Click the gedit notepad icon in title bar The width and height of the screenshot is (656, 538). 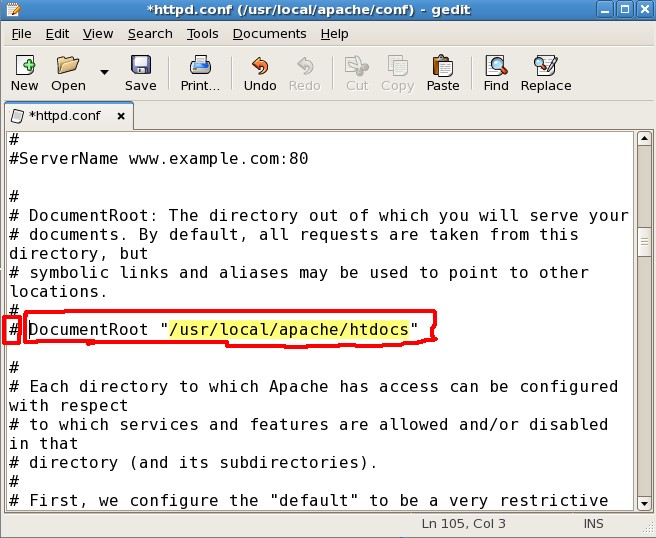tap(13, 9)
